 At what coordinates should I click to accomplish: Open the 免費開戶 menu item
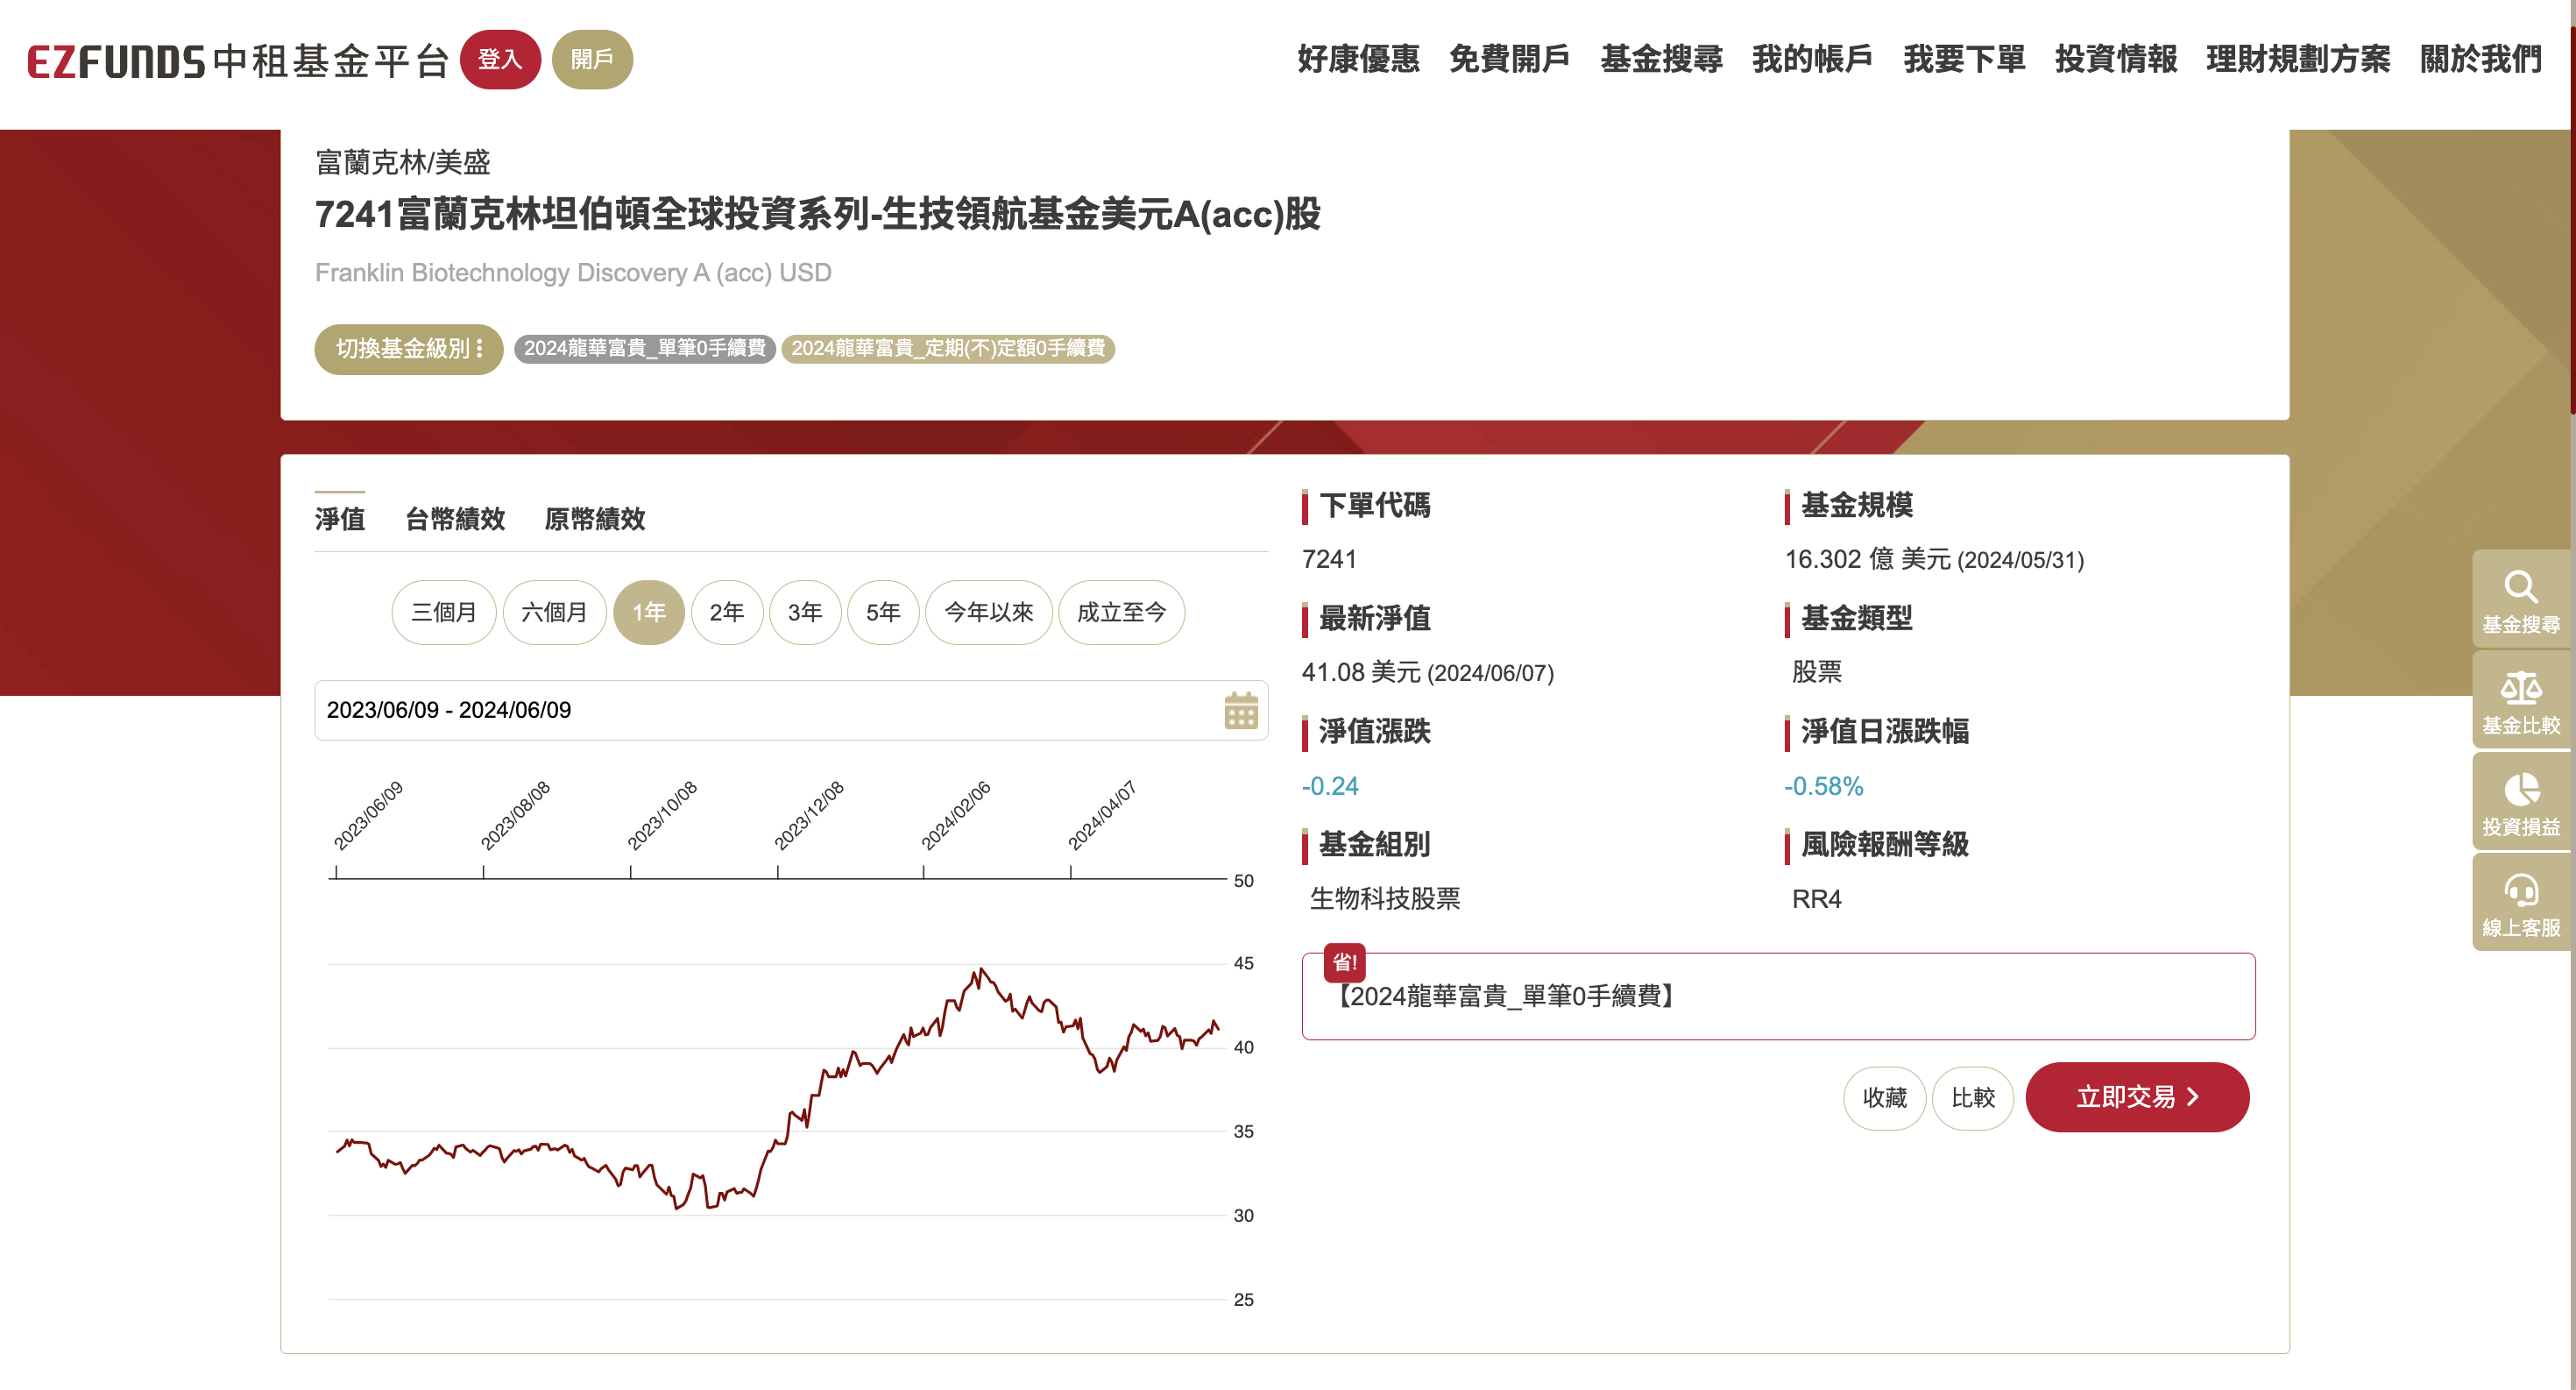pyautogui.click(x=1509, y=59)
